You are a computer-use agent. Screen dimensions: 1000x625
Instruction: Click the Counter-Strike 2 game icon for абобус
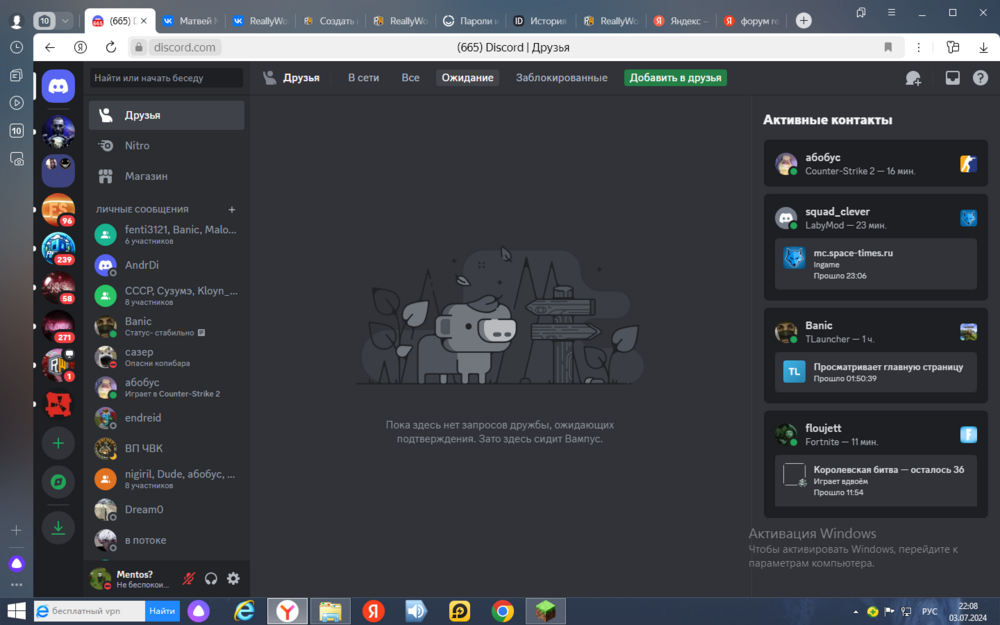click(x=968, y=164)
